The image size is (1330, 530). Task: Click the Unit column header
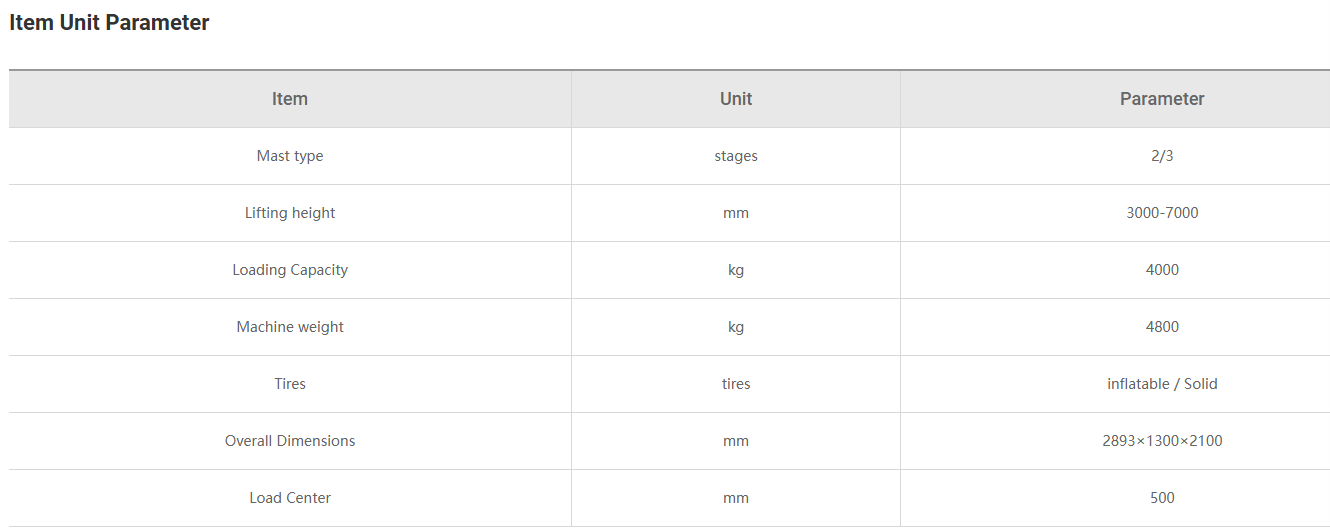736,99
